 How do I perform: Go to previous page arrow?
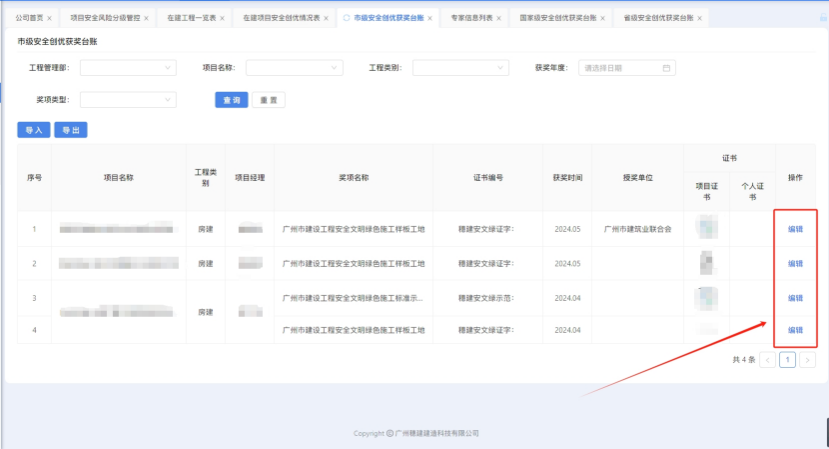(x=768, y=359)
